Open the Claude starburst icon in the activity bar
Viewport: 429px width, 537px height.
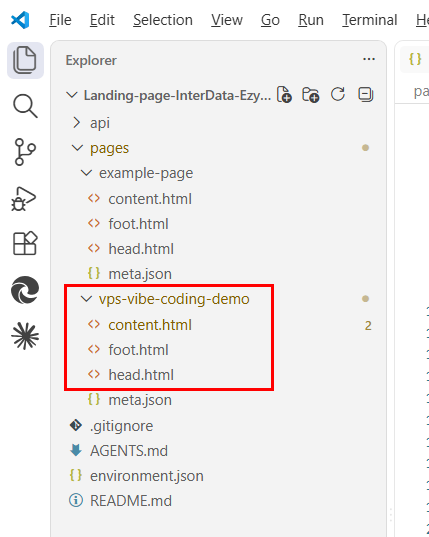25,336
